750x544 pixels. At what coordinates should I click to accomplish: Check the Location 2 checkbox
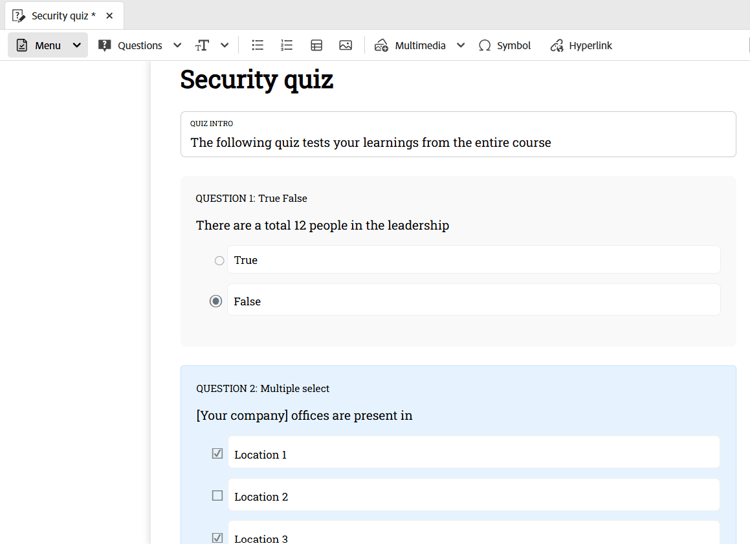[x=217, y=495]
